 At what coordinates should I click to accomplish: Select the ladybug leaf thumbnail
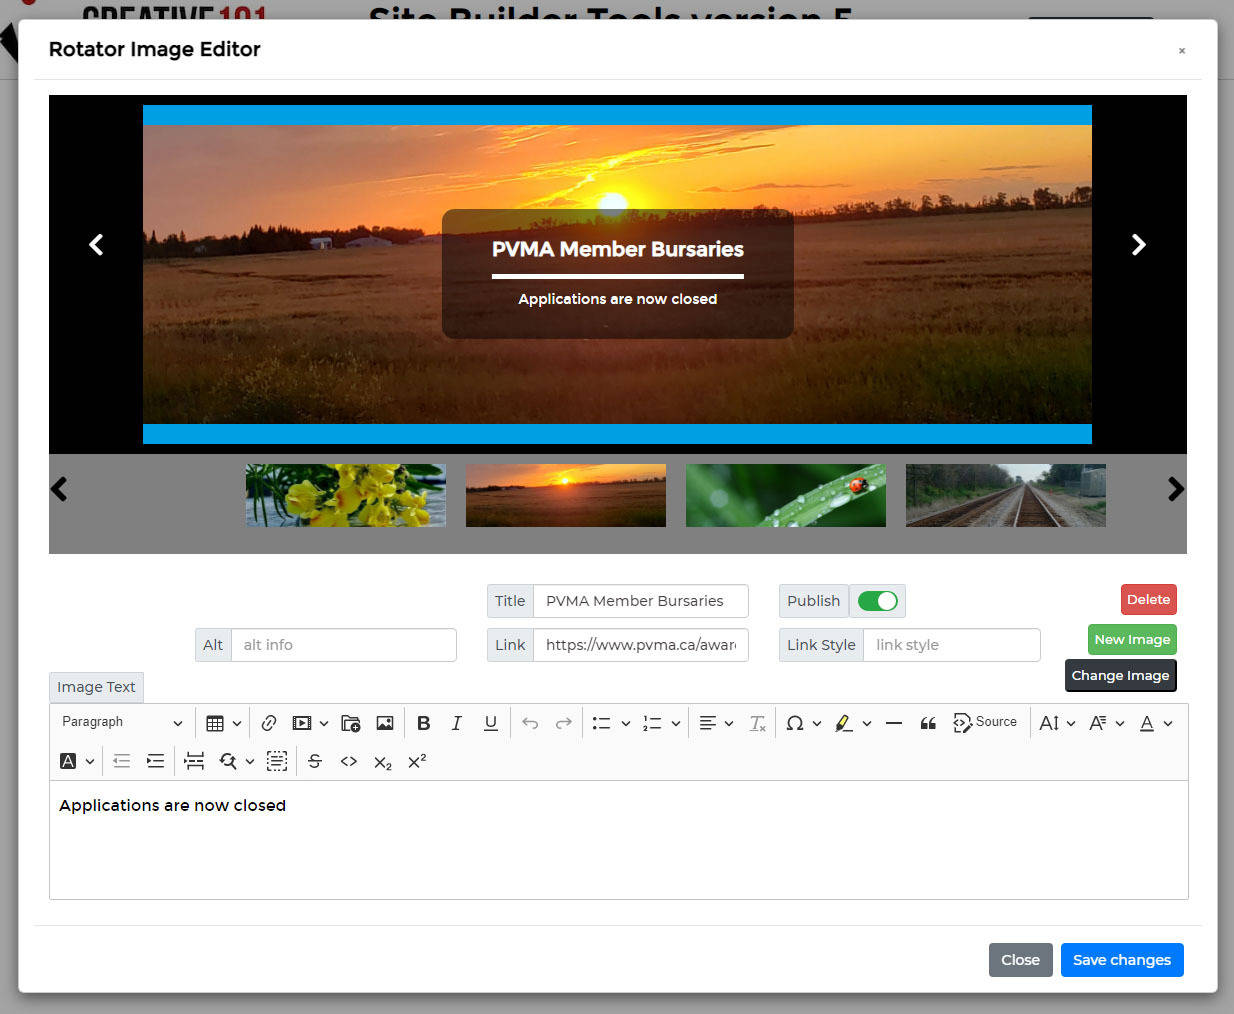[786, 495]
